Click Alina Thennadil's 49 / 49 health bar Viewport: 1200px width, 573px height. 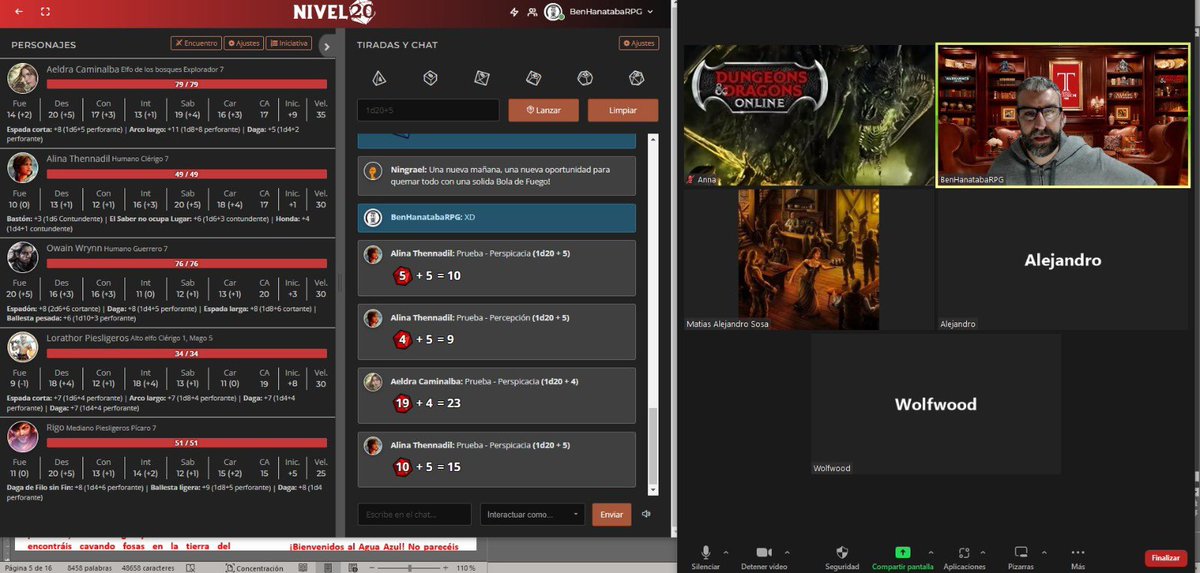coord(186,174)
